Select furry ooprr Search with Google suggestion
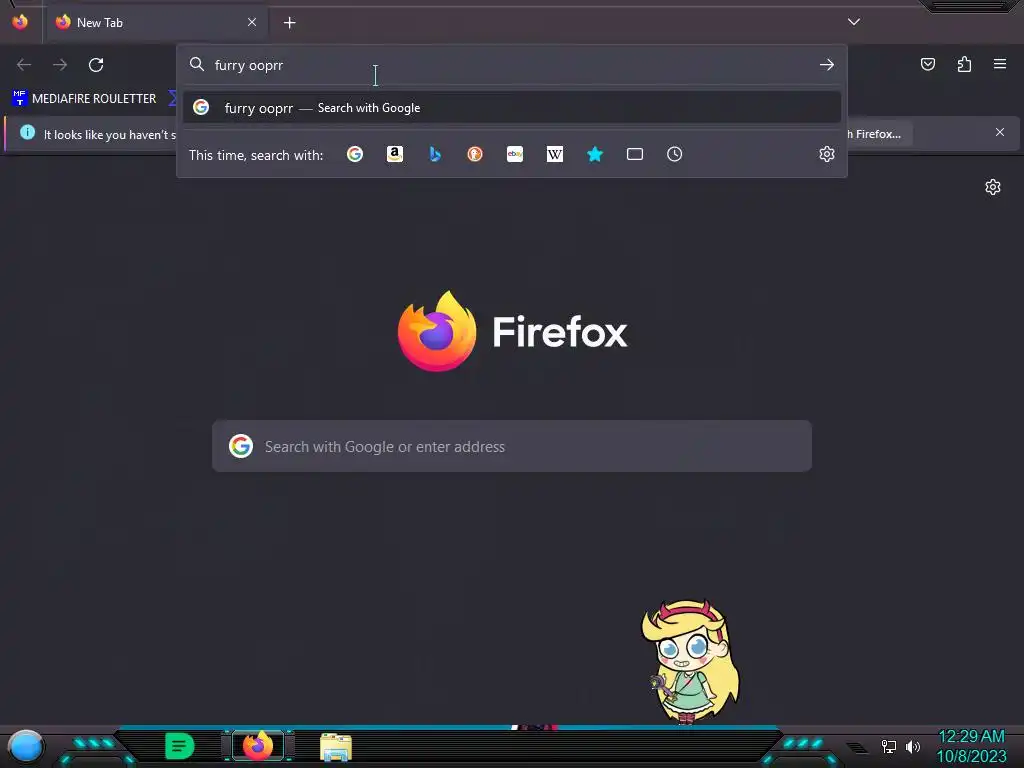 [512, 108]
